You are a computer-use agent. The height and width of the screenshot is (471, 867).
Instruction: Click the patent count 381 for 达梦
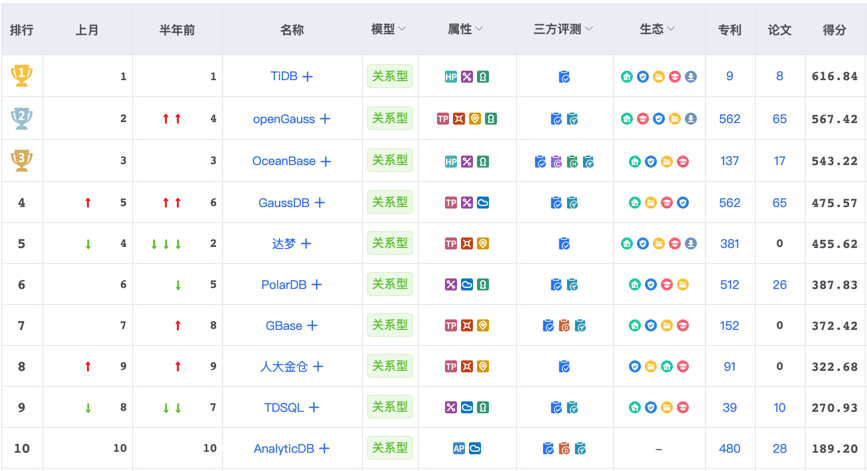coord(729,244)
